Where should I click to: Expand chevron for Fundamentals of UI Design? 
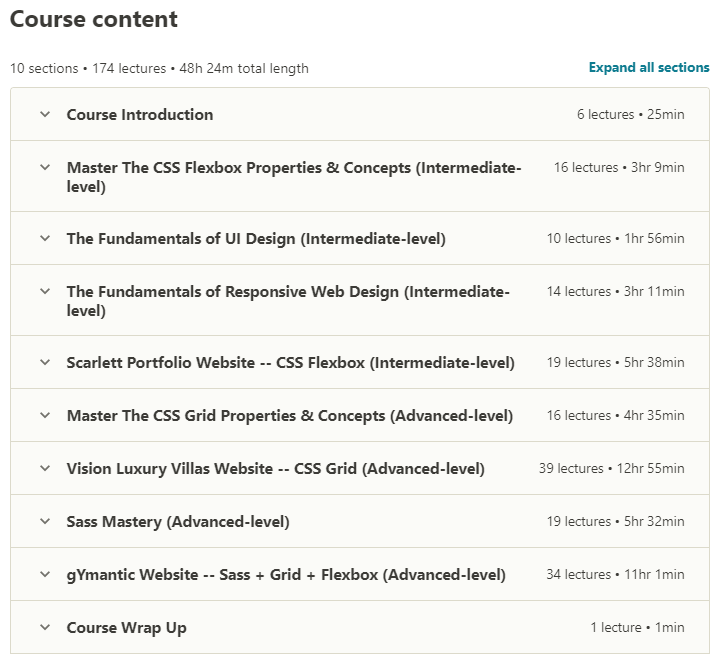tap(44, 238)
